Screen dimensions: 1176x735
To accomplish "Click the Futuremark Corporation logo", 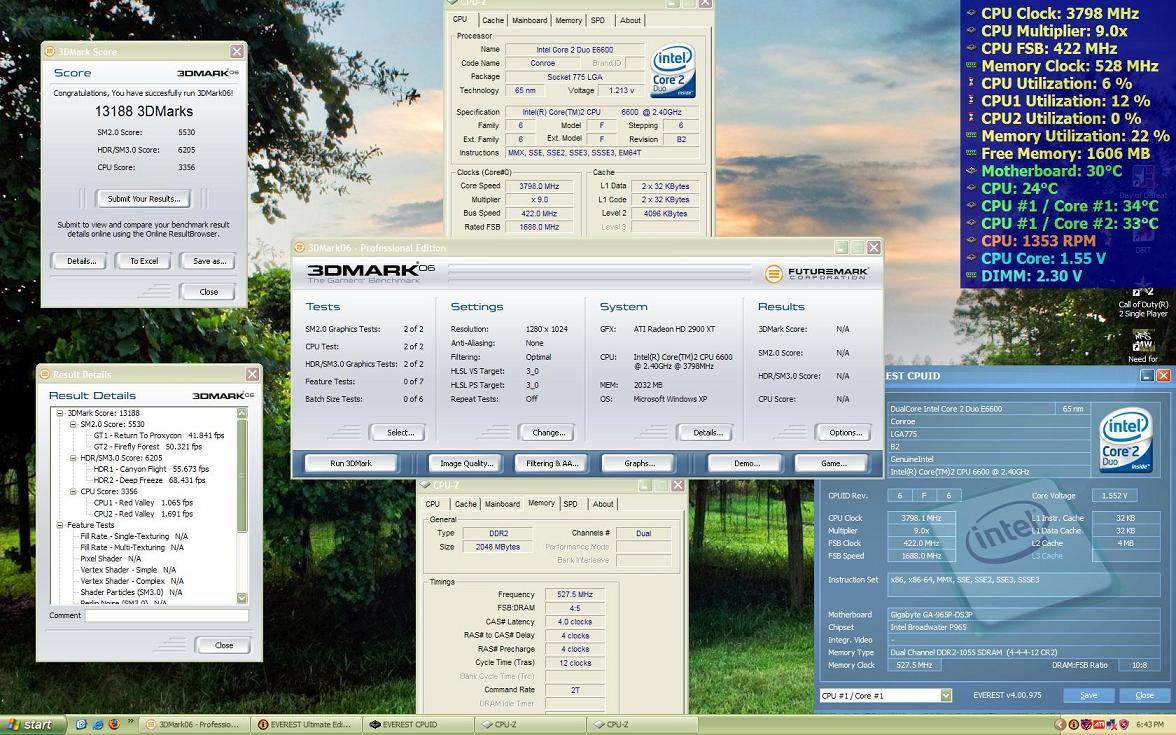I will [x=817, y=274].
